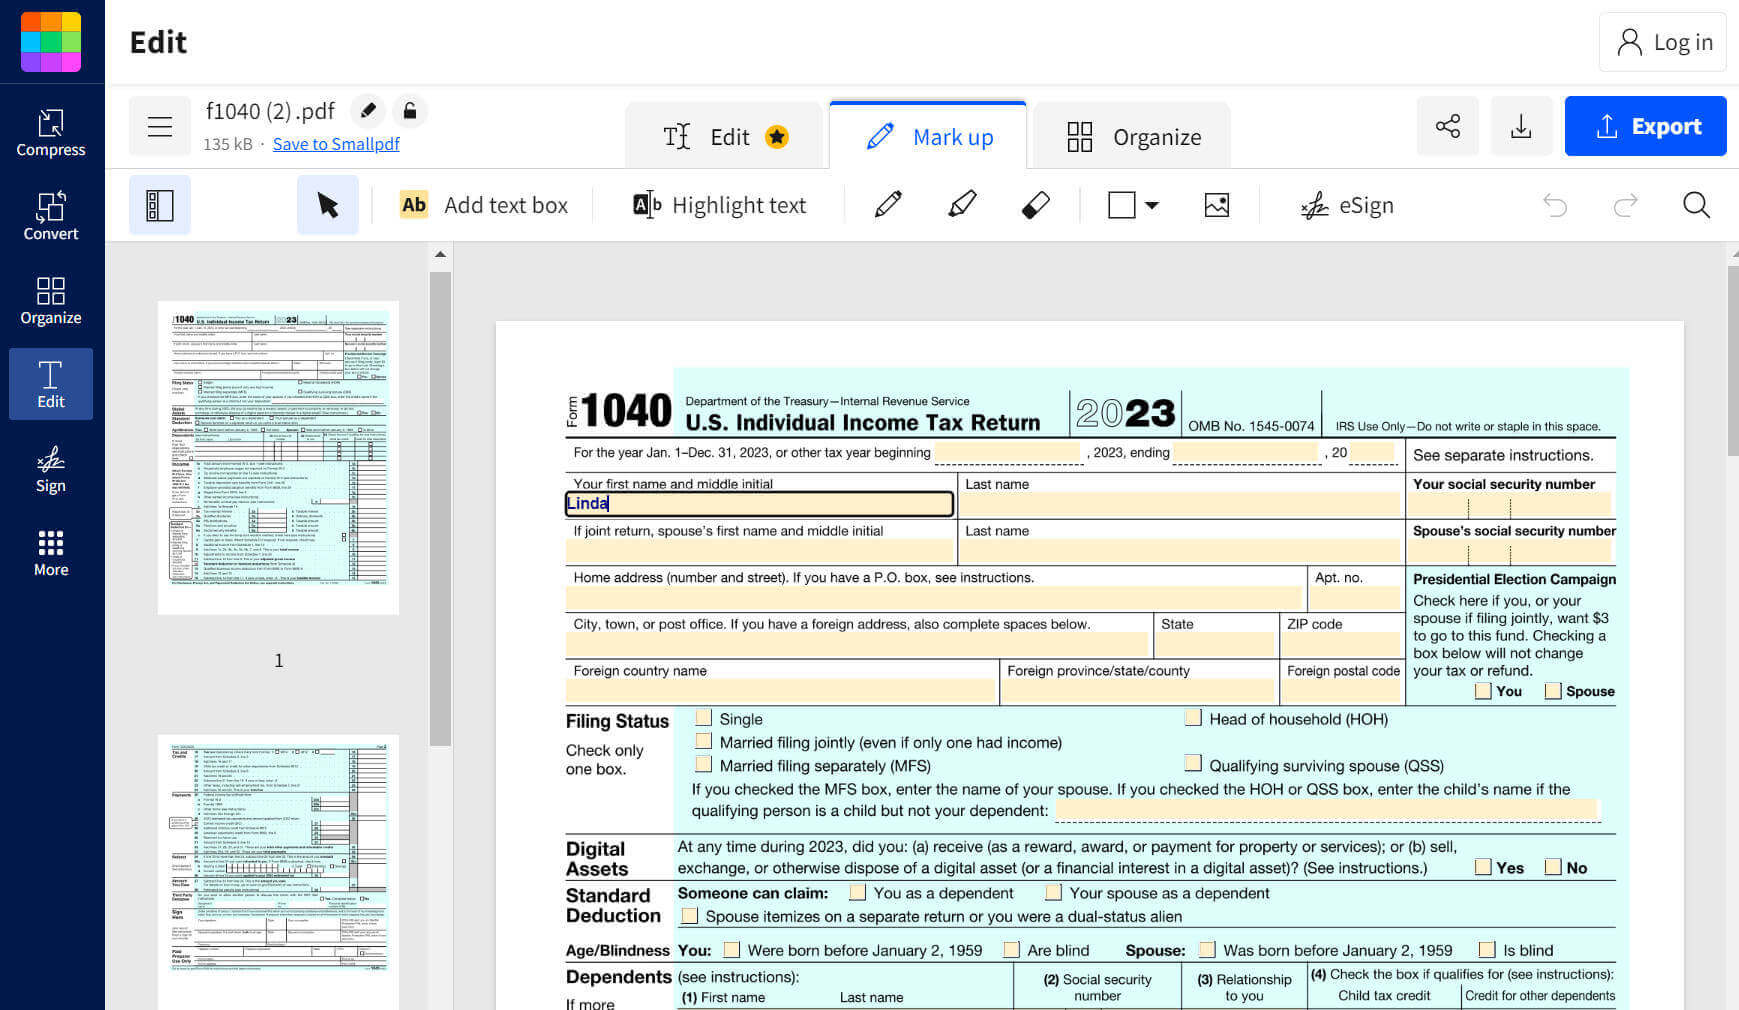Select the Compress tool in the sidebar
The width and height of the screenshot is (1739, 1010).
tap(50, 133)
